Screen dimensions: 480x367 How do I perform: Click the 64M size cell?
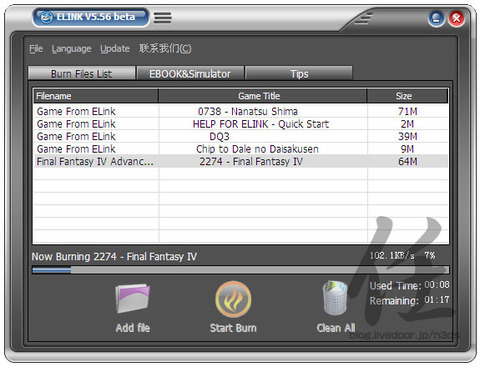(x=408, y=162)
